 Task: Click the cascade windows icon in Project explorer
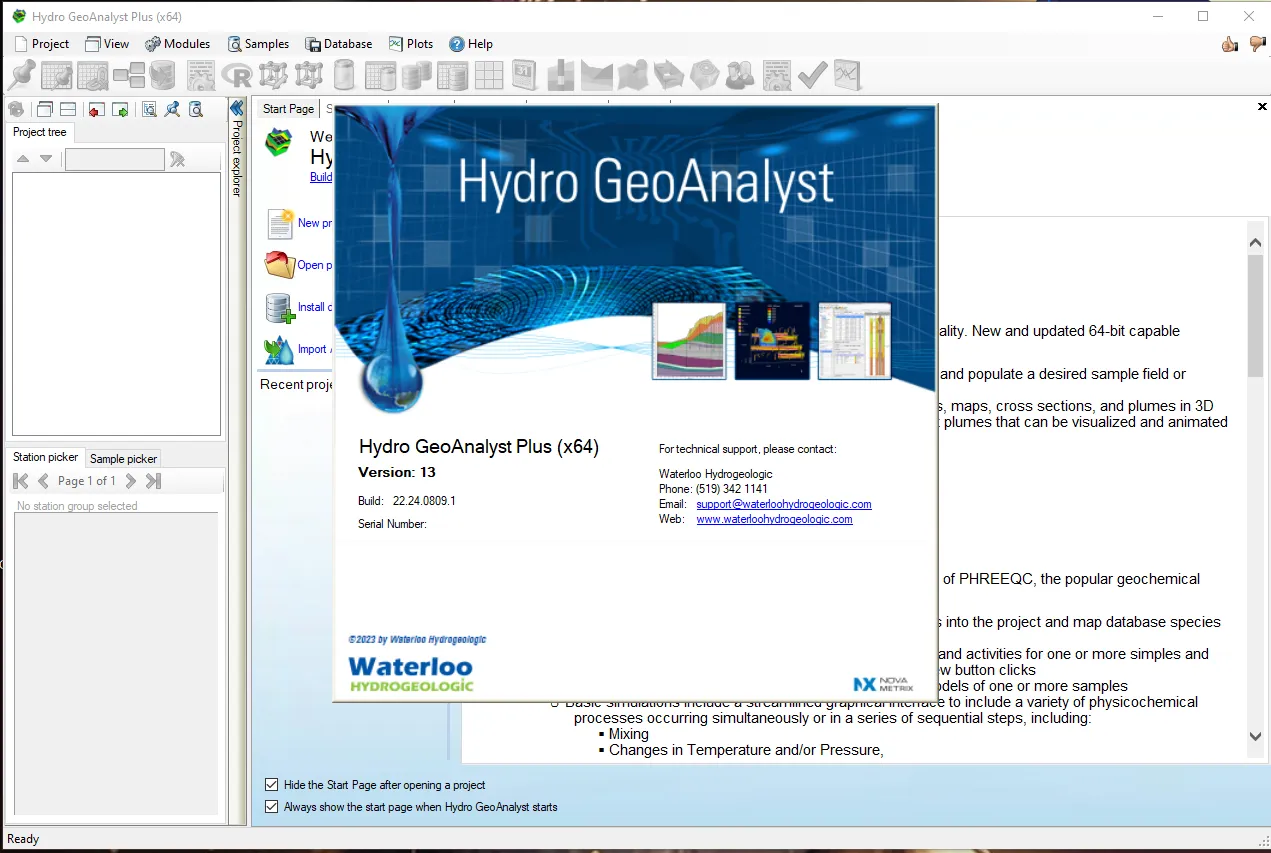coord(45,109)
